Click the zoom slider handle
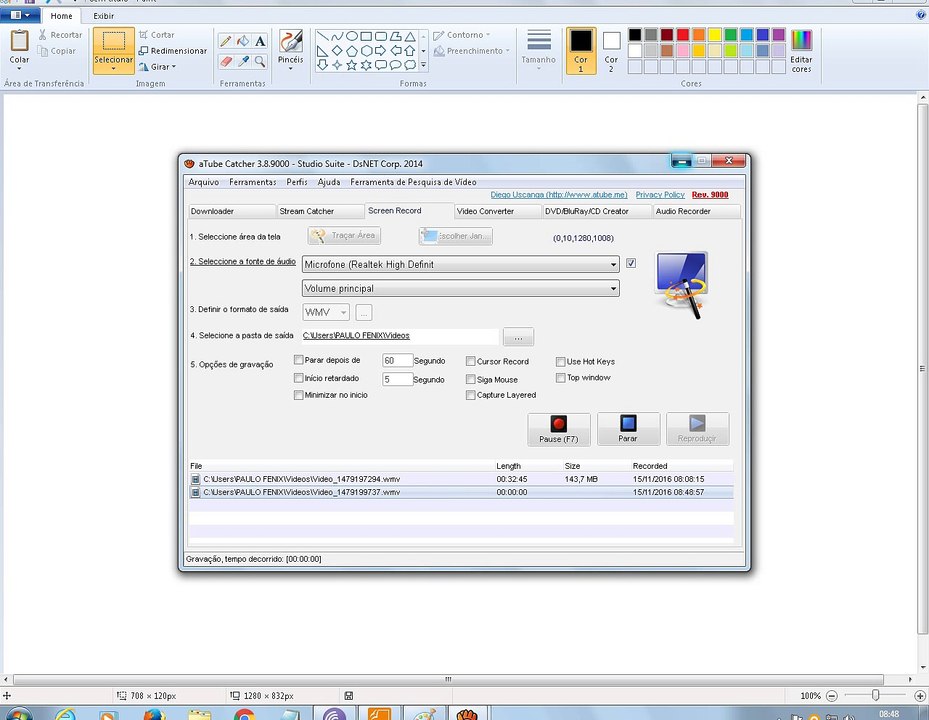The width and height of the screenshot is (929, 720). [x=876, y=696]
